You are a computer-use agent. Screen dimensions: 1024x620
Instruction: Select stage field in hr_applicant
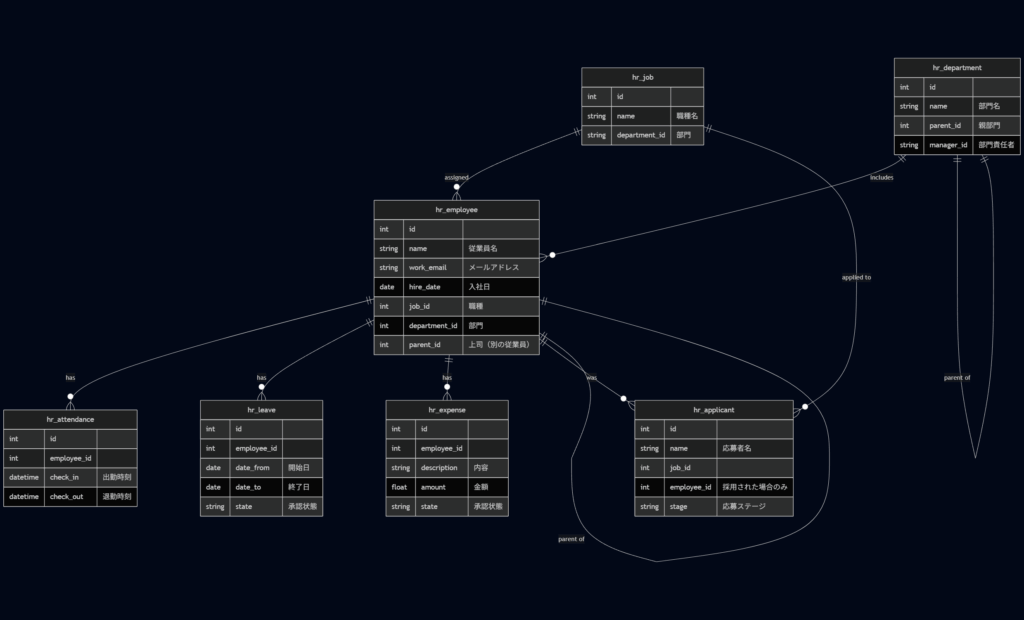[x=690, y=506]
